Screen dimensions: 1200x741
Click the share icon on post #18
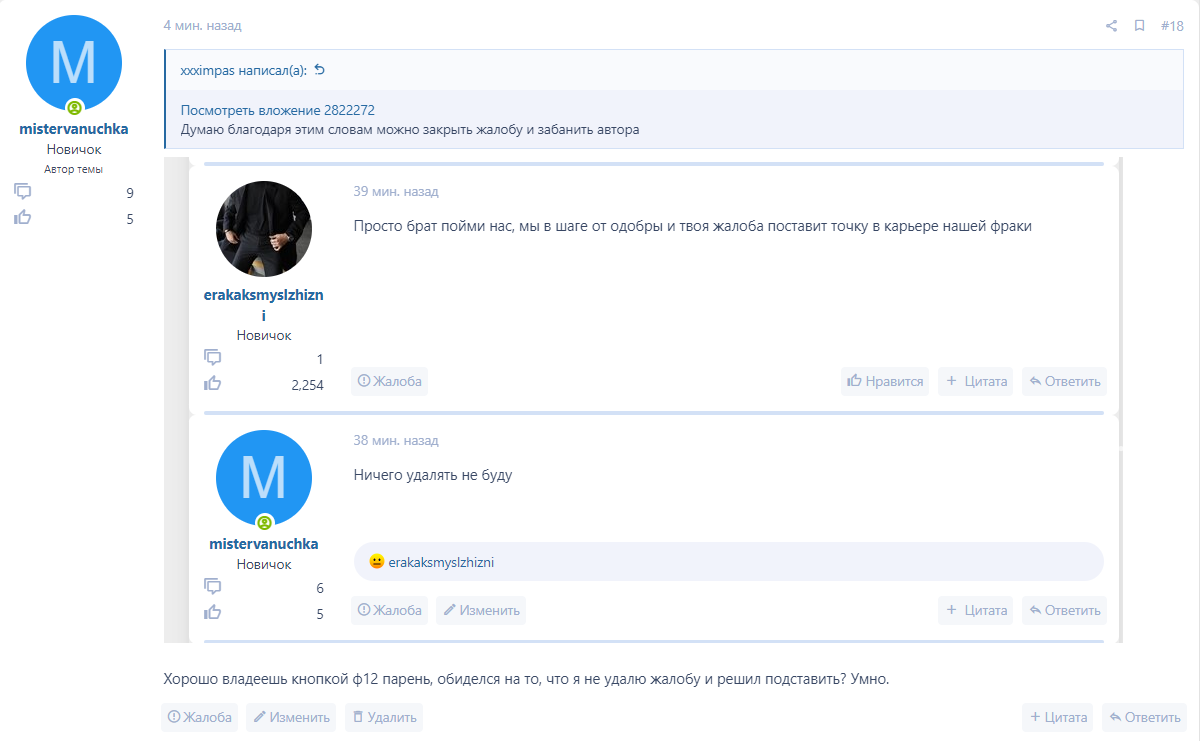coord(1111,26)
